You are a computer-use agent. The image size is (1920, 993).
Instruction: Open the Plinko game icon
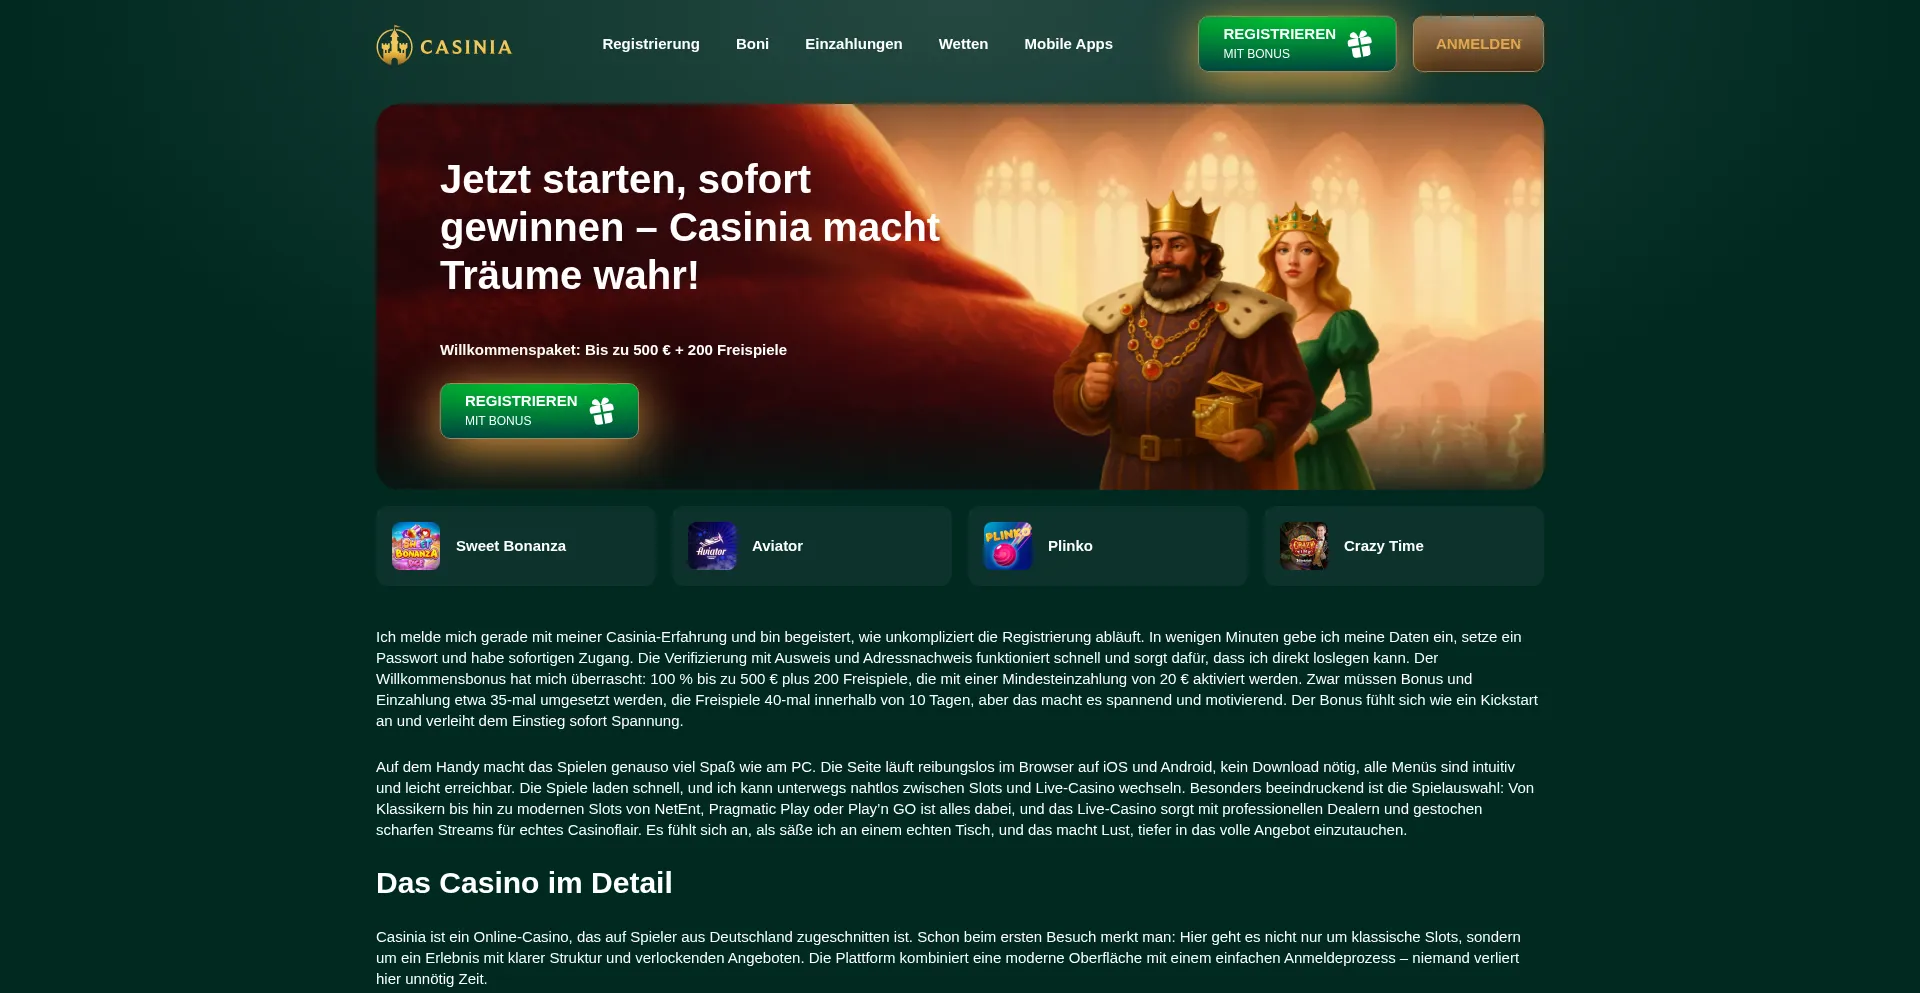click(1008, 546)
